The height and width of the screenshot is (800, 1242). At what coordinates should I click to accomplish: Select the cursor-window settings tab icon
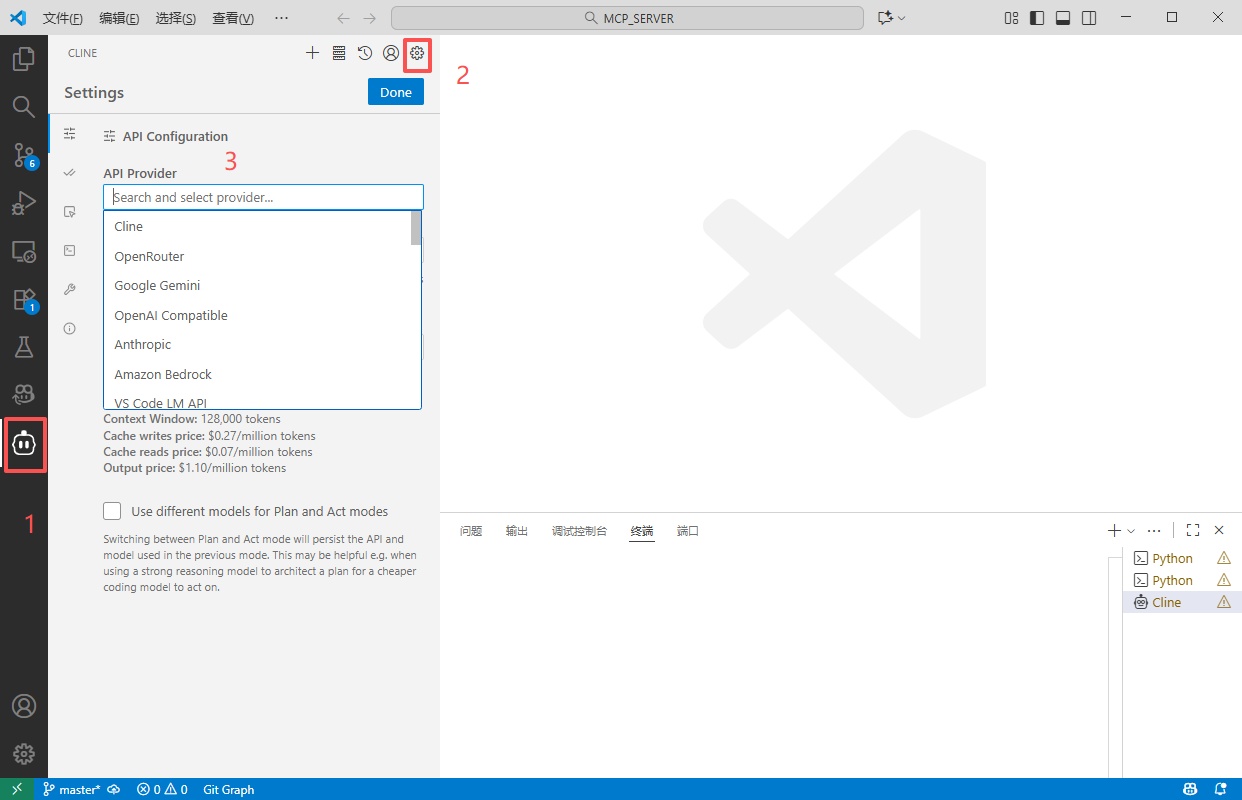click(x=69, y=211)
